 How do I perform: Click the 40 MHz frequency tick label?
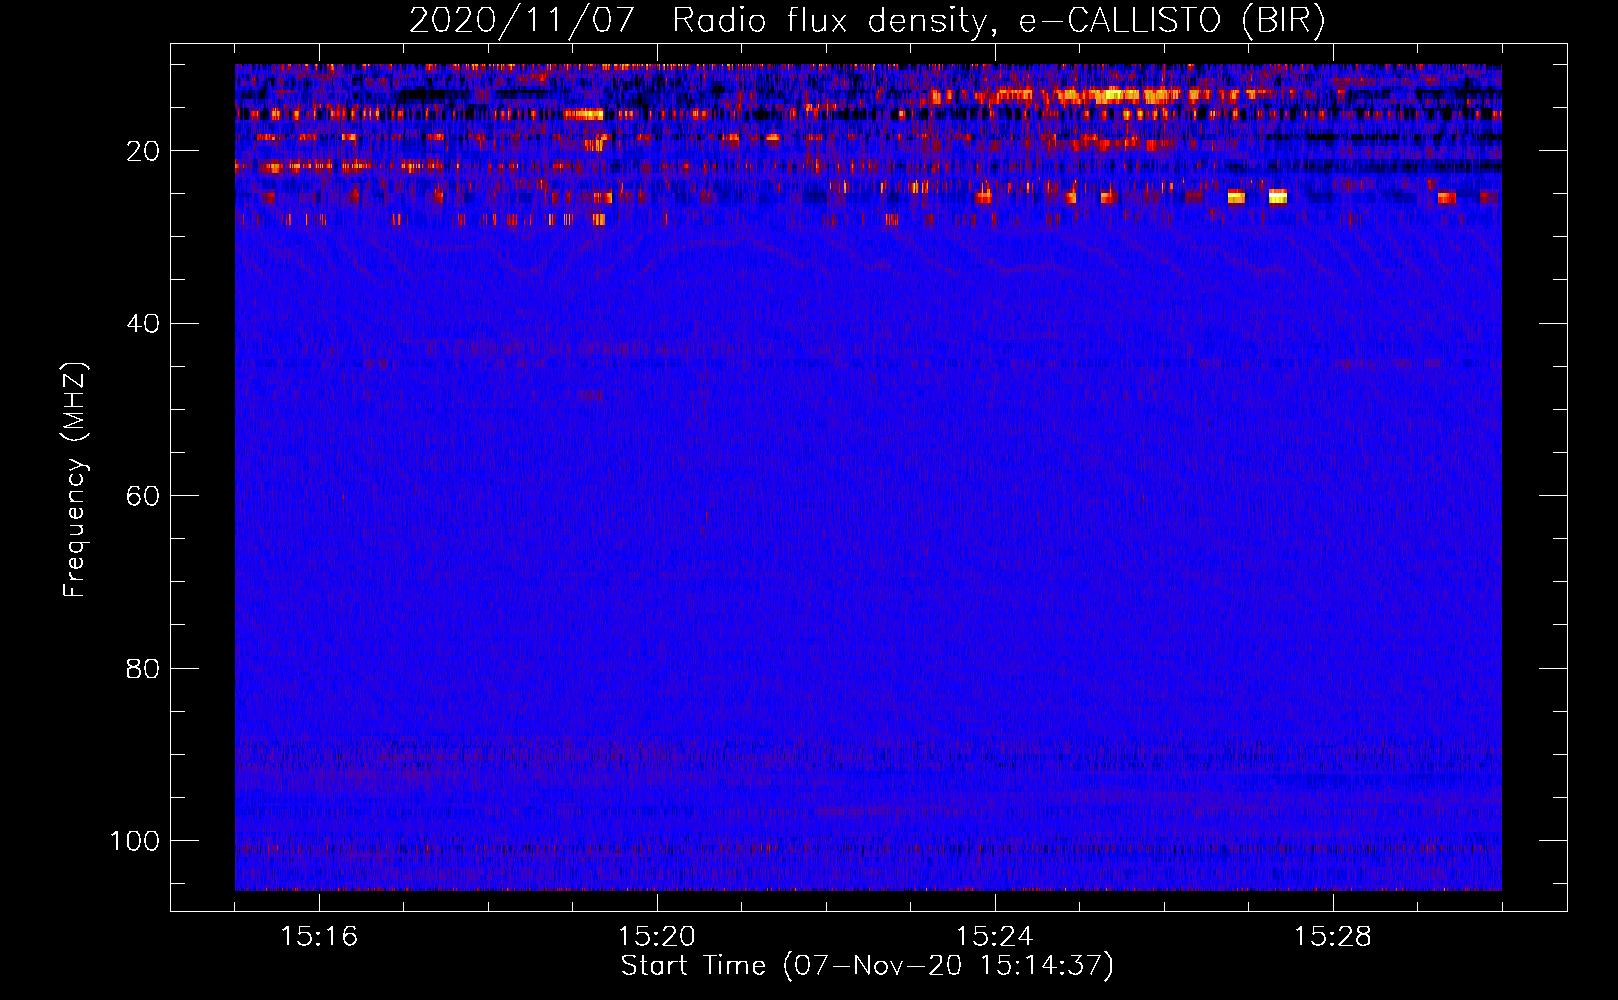click(143, 324)
